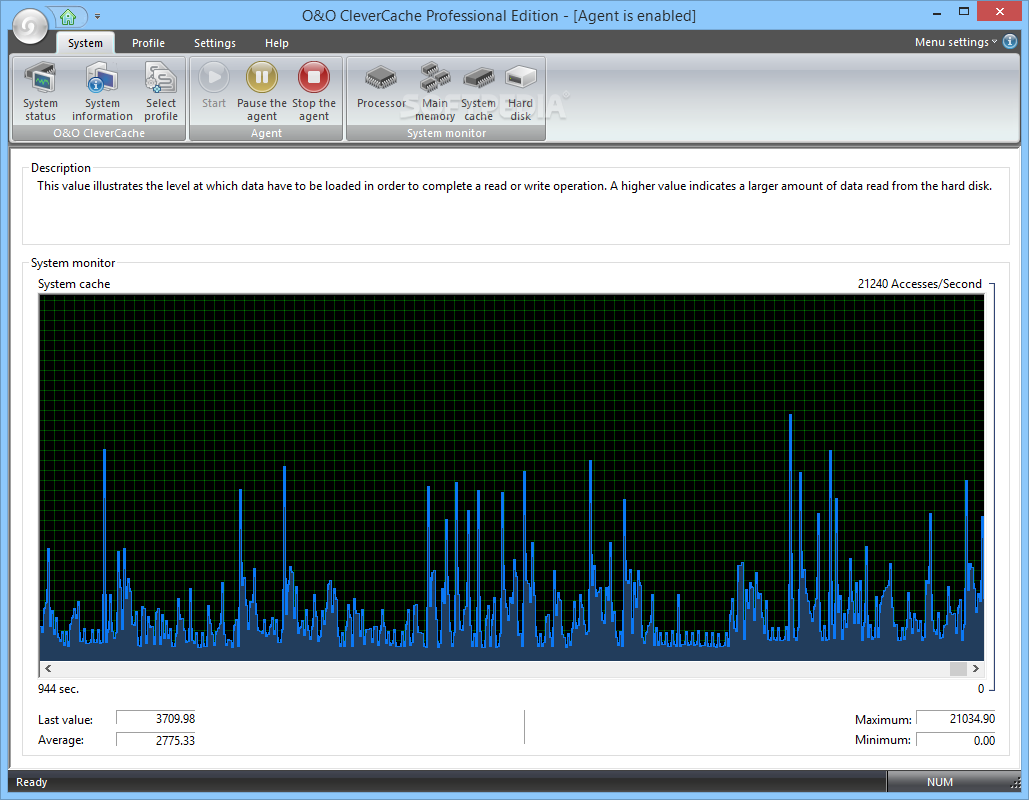Screen dimensions: 1029x800
Task: Minimize the CleverCache window
Action: click(x=936, y=12)
